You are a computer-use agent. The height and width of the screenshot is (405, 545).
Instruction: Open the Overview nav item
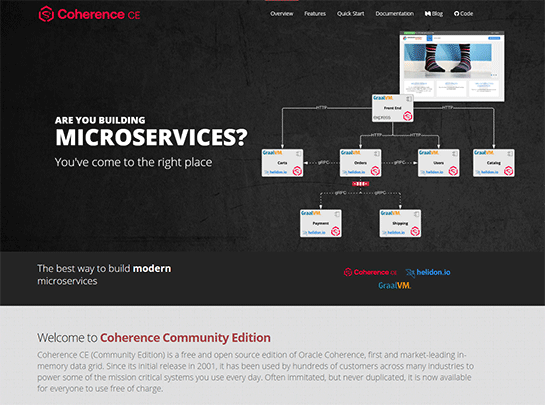tap(282, 14)
